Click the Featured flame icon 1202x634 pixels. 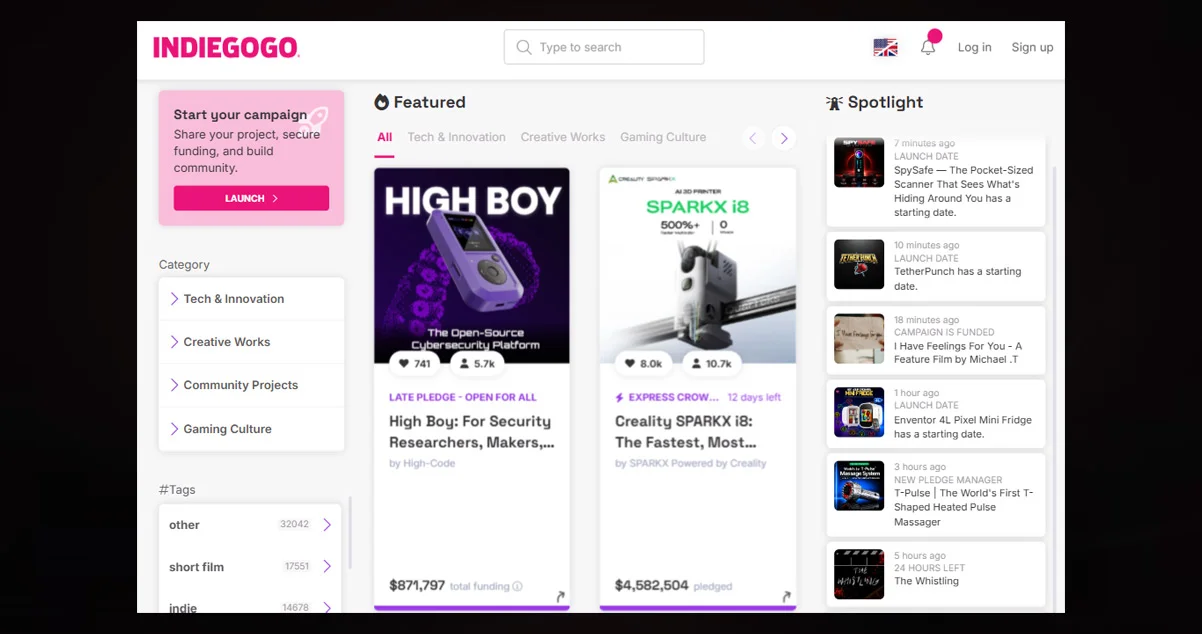[381, 102]
